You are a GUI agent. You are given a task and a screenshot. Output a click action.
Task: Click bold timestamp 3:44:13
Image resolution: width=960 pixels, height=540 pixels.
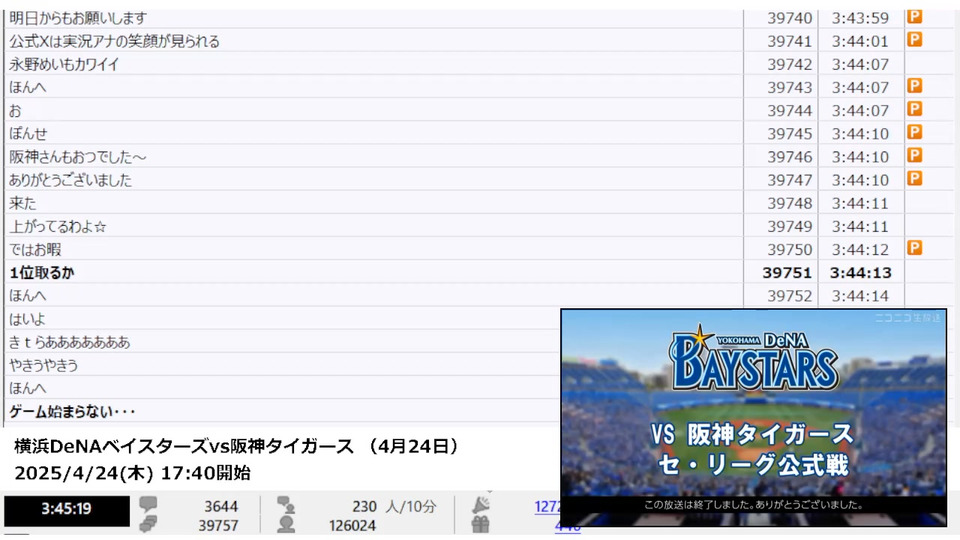click(860, 272)
